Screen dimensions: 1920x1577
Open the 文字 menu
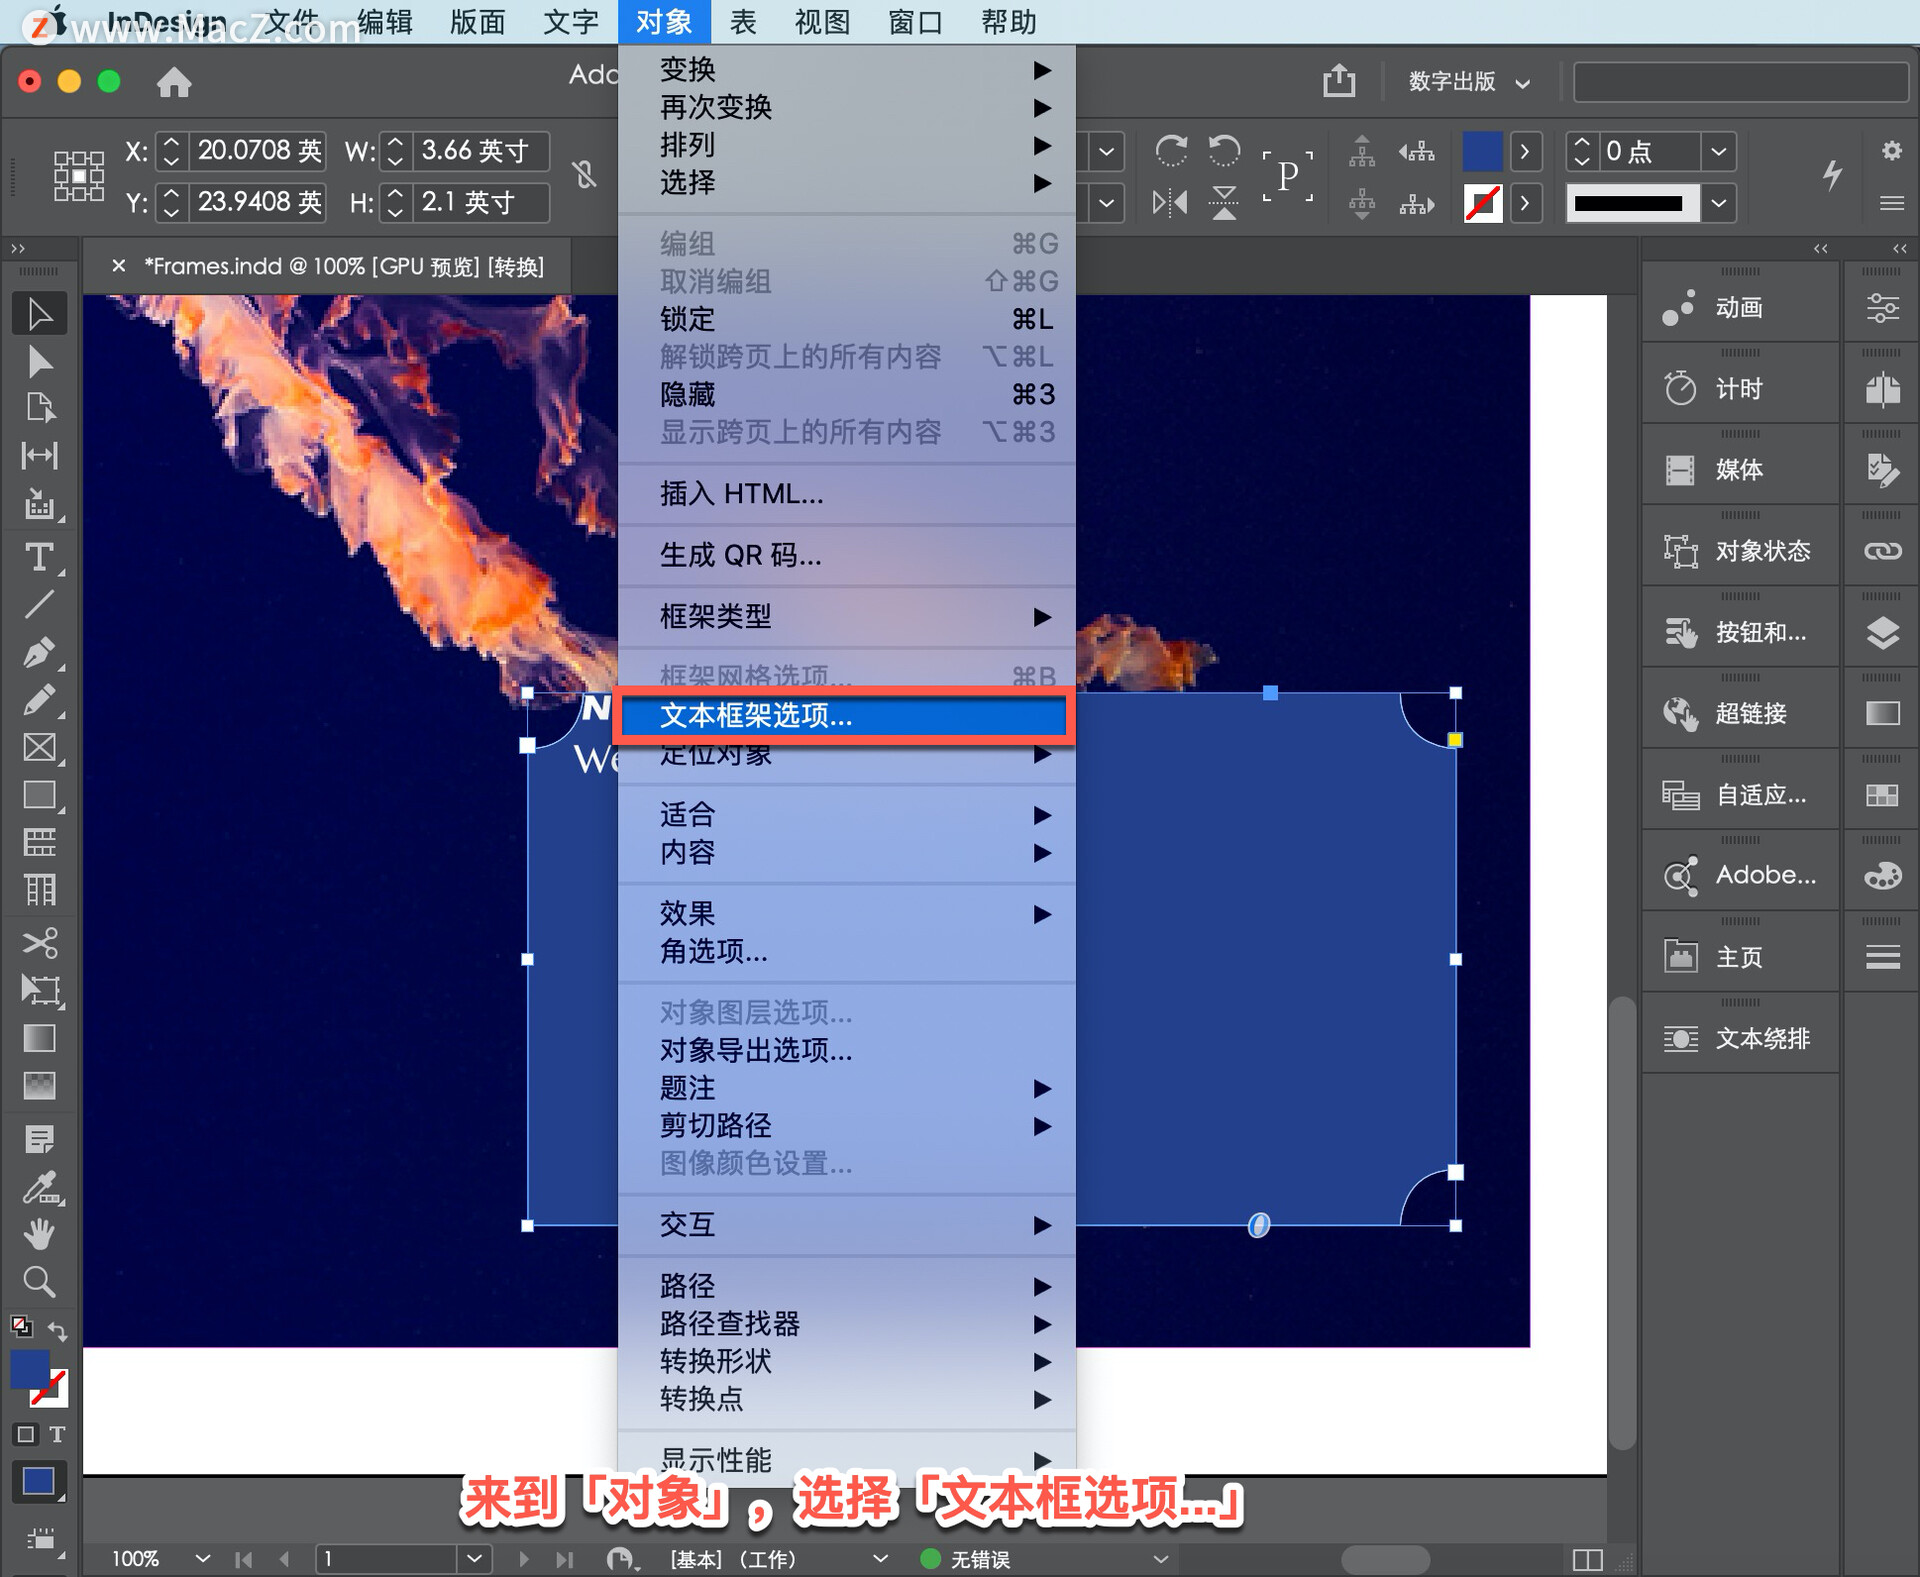click(571, 22)
